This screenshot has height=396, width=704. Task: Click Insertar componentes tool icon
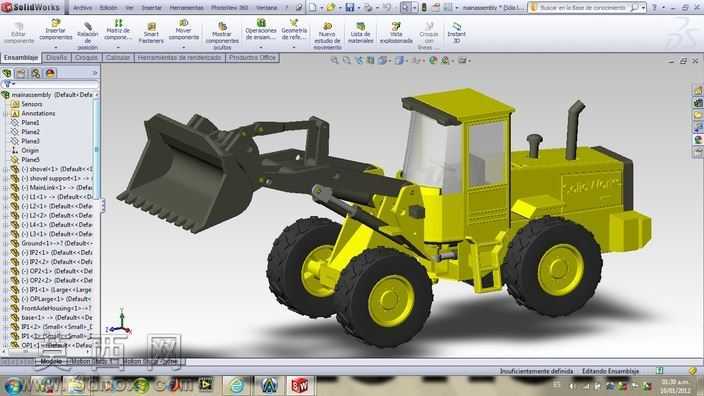(56, 23)
